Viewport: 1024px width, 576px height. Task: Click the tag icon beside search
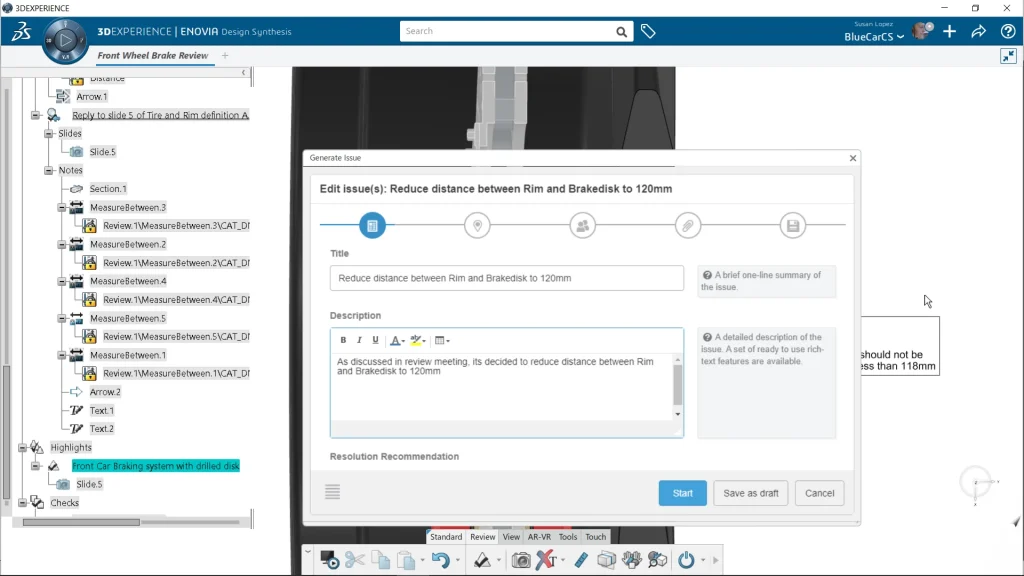tap(648, 32)
